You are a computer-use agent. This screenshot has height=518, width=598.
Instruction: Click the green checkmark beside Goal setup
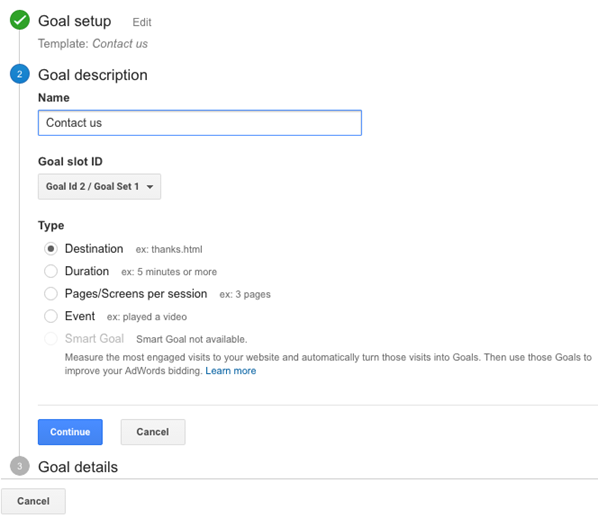click(20, 20)
